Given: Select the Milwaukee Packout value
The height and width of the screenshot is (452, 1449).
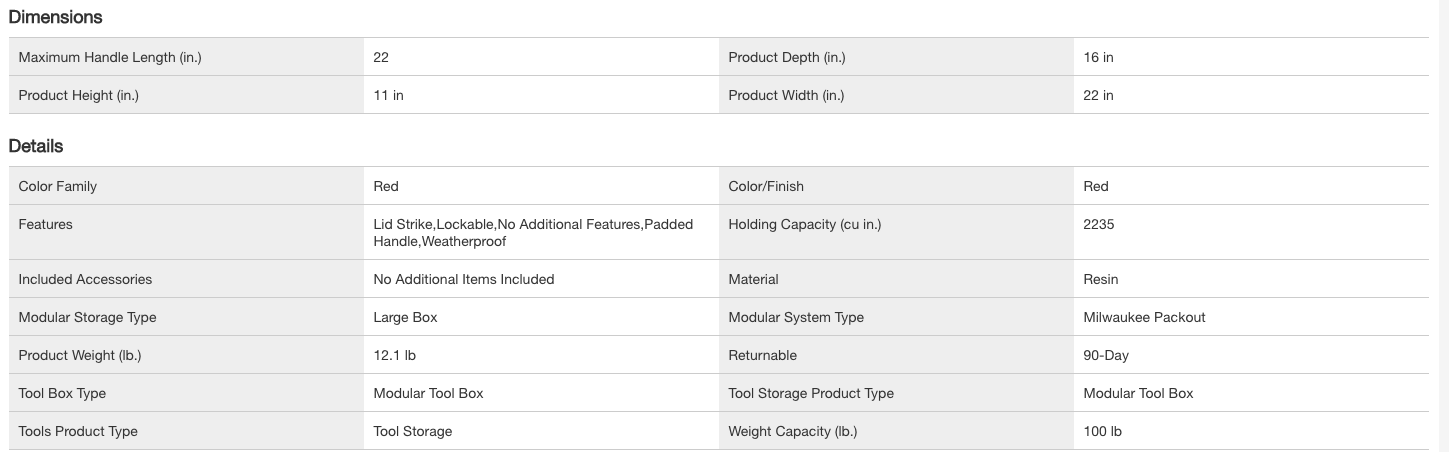Looking at the screenshot, I should (1144, 318).
